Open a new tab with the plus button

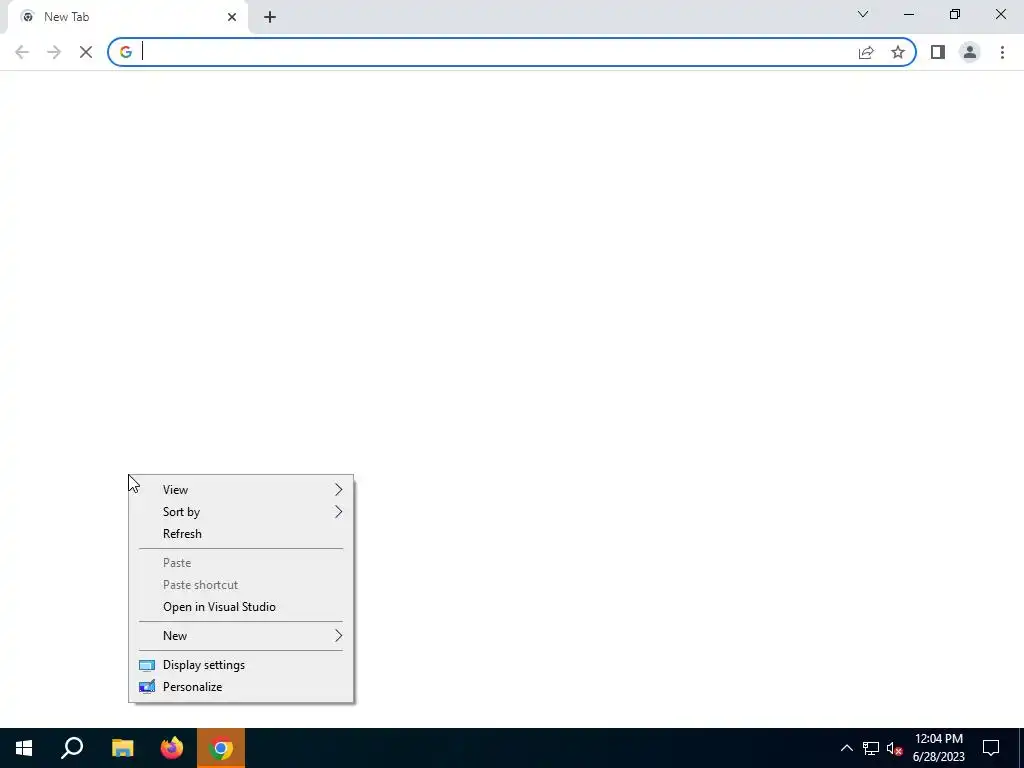tap(270, 17)
